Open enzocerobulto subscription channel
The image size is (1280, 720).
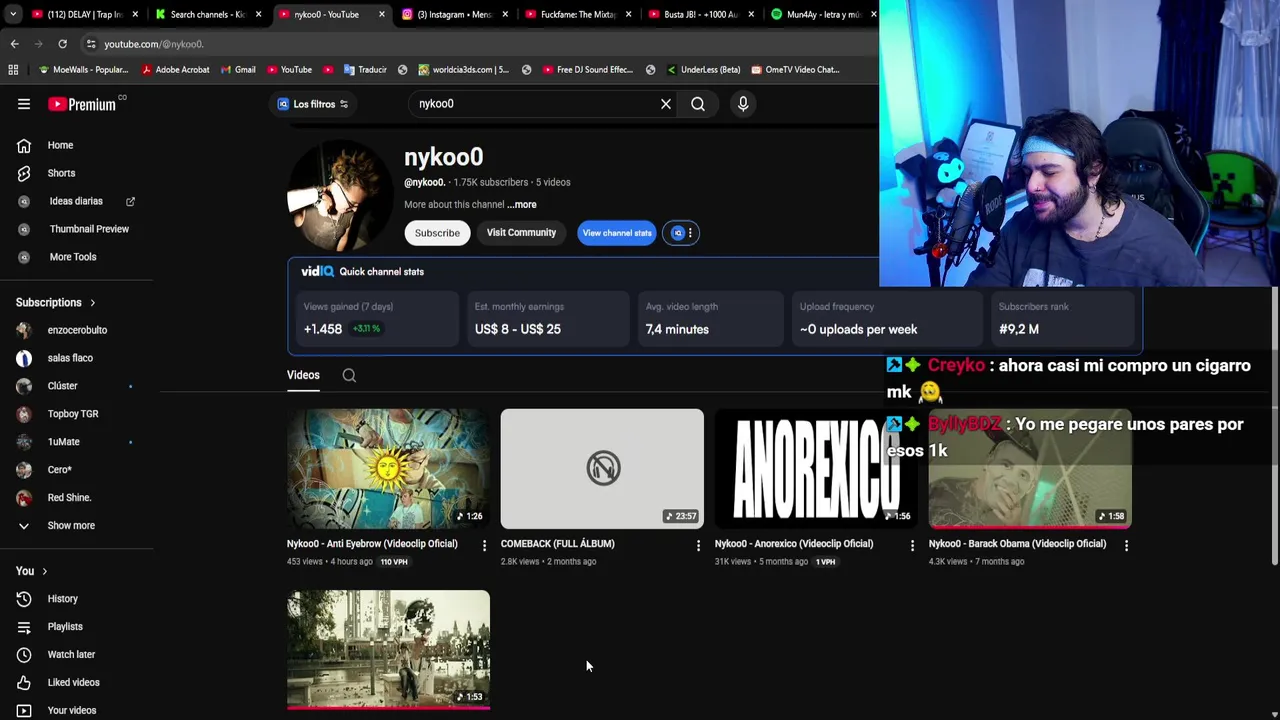pos(77,330)
